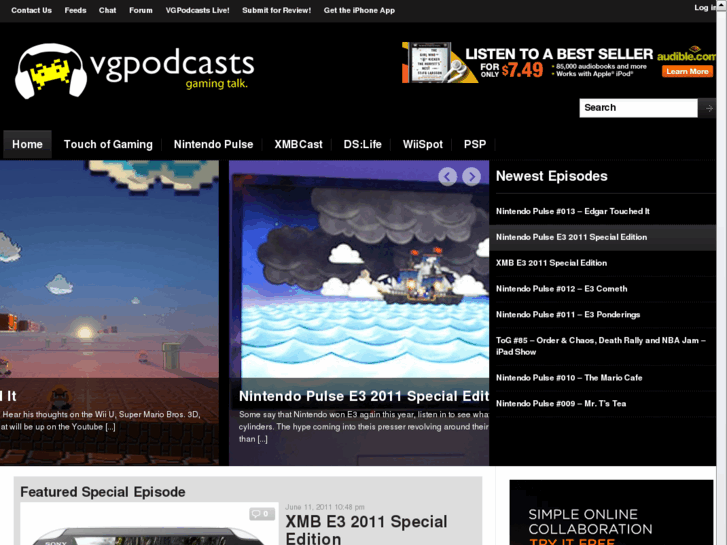Screen dimensions: 727x545
Task: Advance to the next carousel slide
Action: (x=472, y=176)
